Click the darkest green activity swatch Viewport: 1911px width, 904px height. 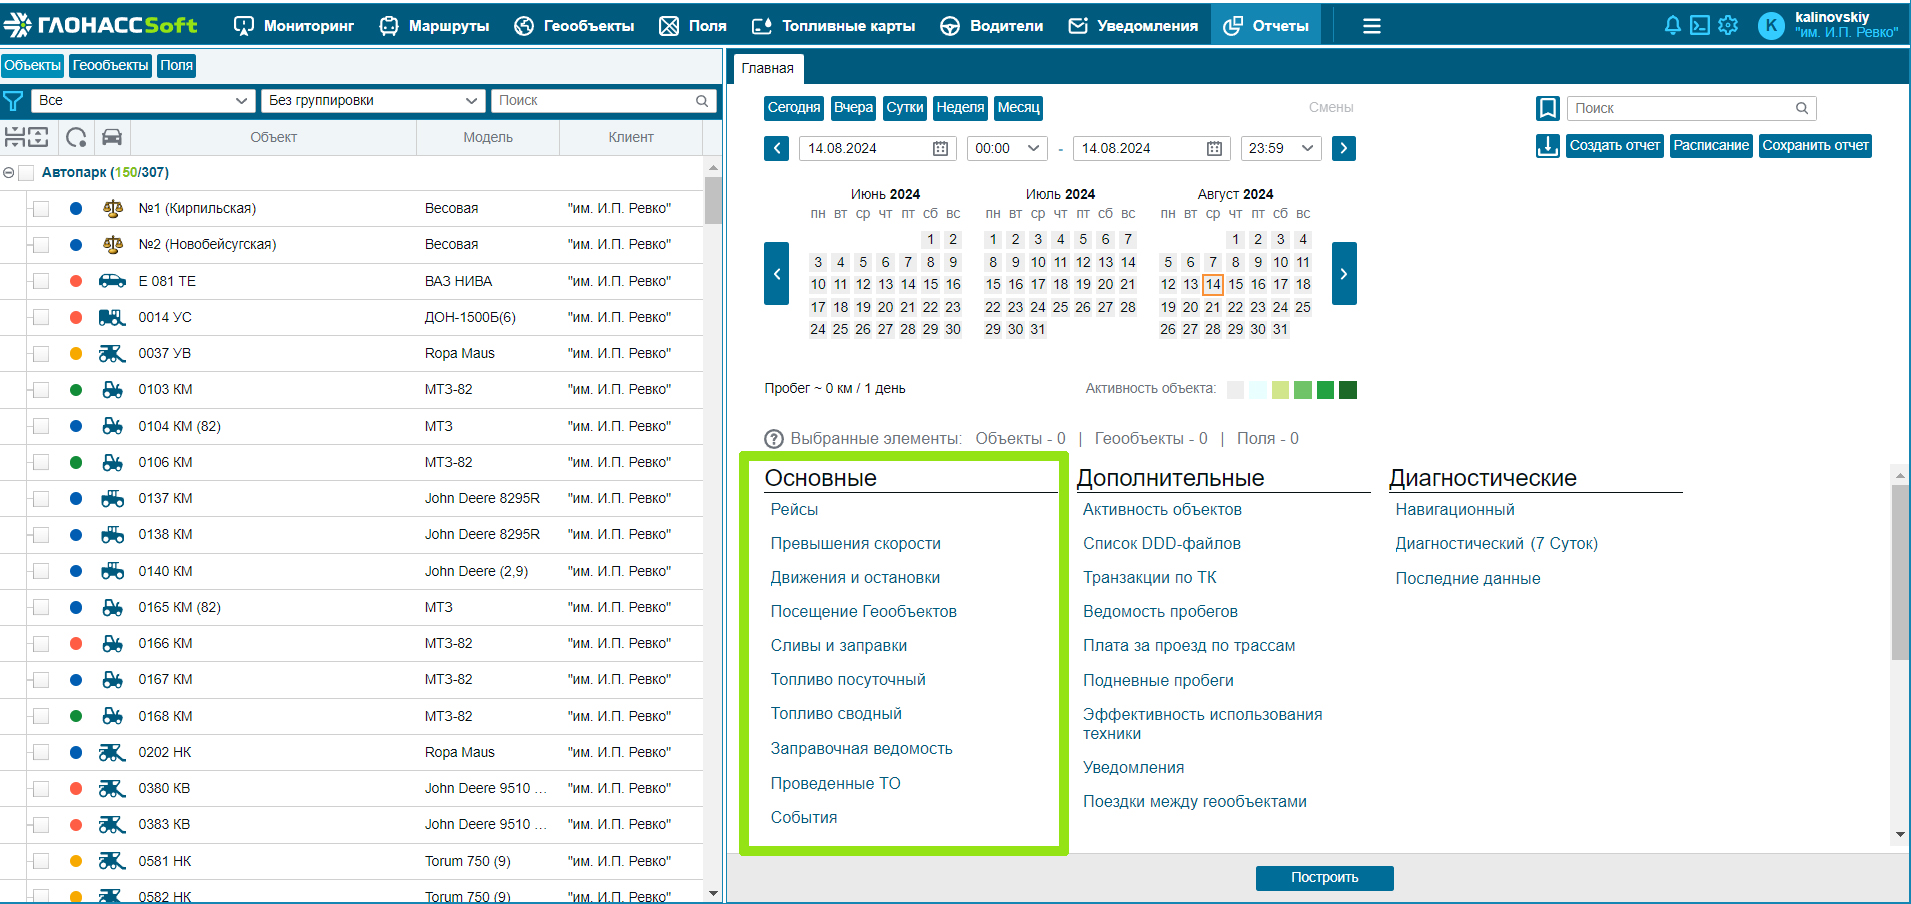pos(1348,390)
